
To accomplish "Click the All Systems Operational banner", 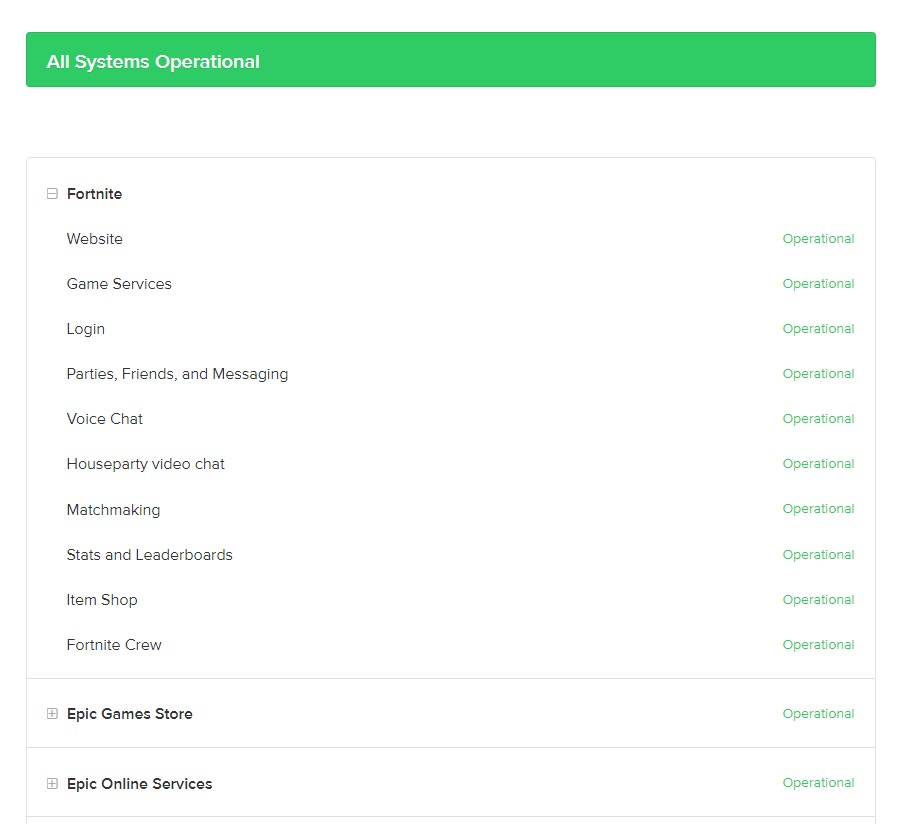I will (x=450, y=60).
